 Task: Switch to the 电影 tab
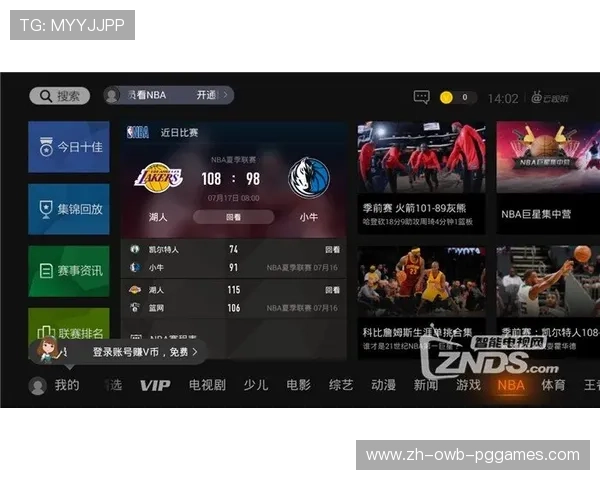point(298,385)
